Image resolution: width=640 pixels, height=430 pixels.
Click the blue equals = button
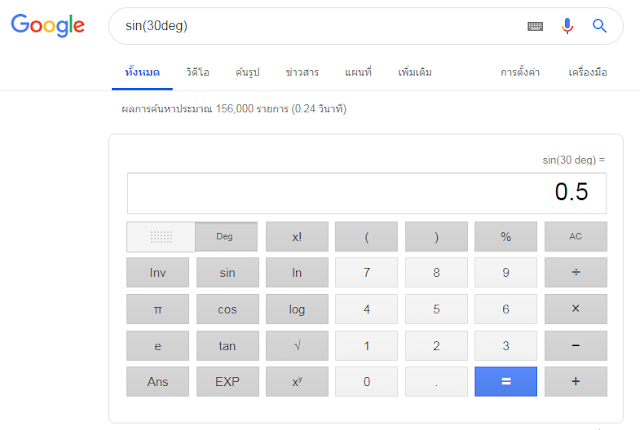pos(506,381)
